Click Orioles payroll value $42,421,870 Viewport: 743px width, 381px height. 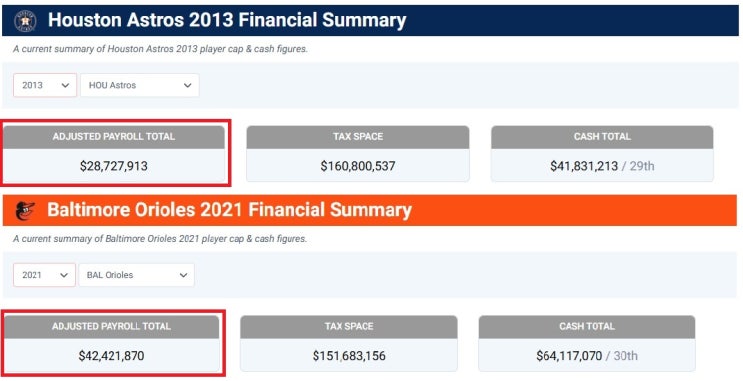pyautogui.click(x=111, y=356)
